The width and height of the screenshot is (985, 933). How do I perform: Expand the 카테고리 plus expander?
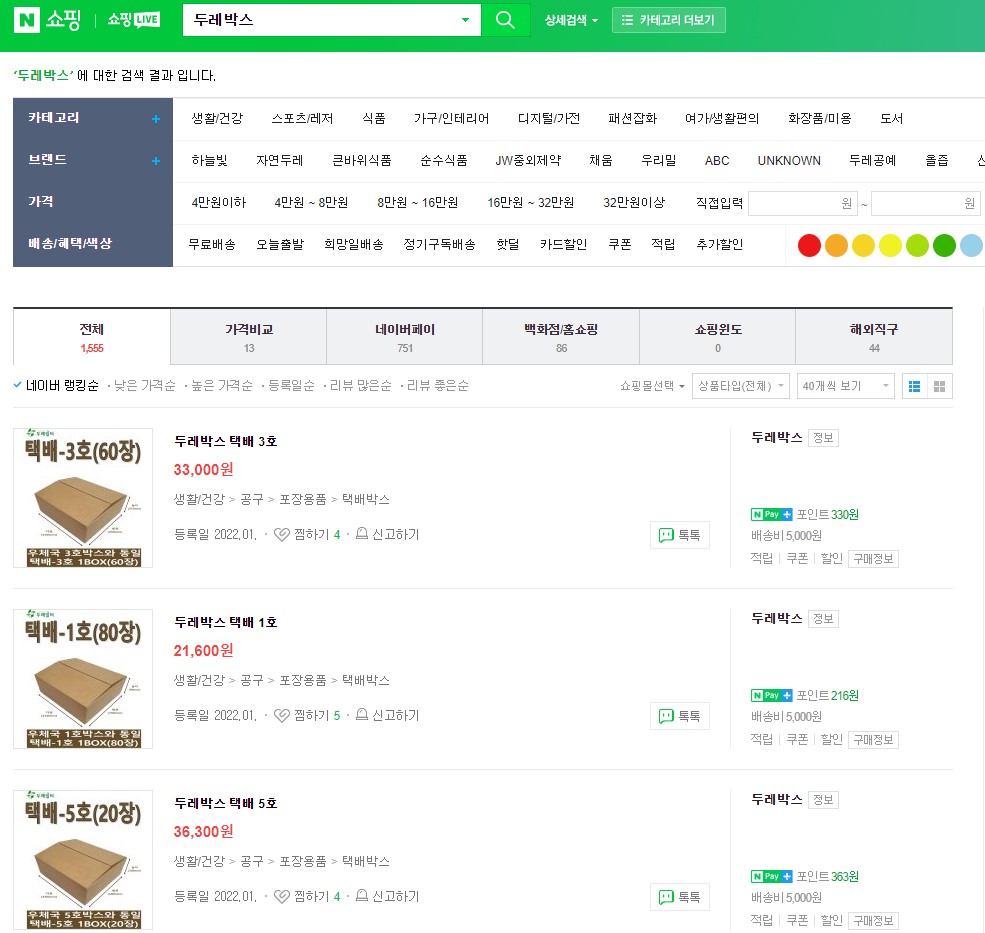tap(155, 119)
